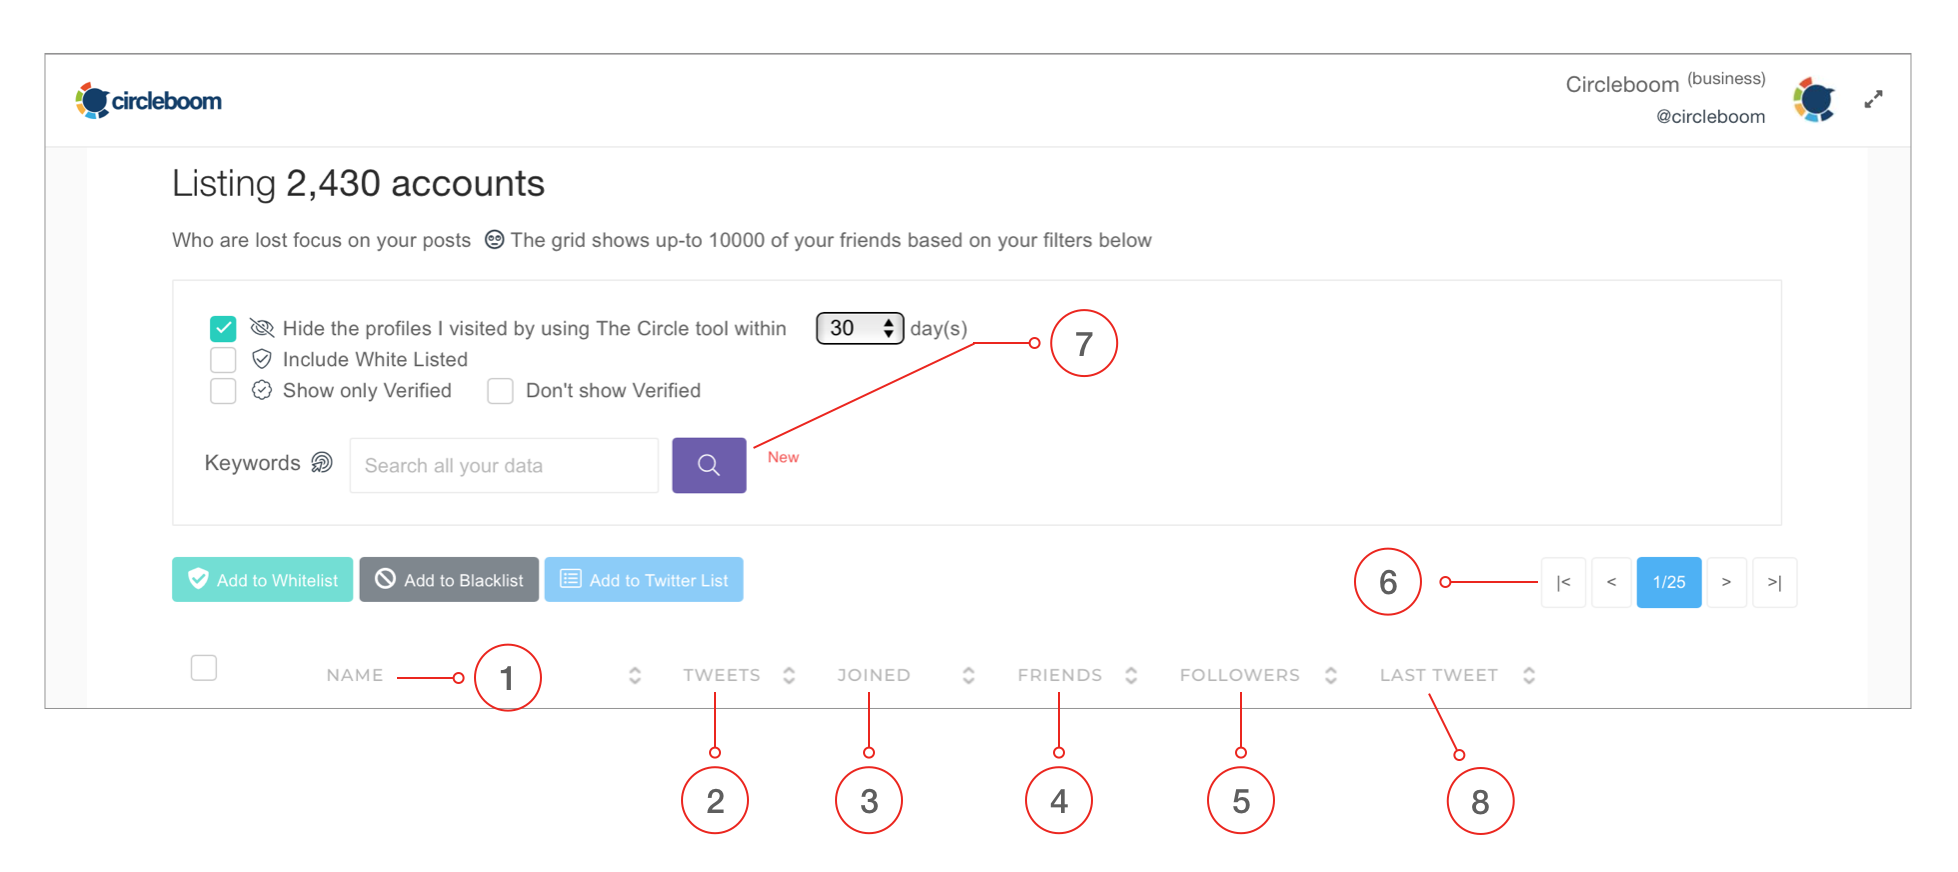Select all accounts with the header checkbox

coord(204,668)
